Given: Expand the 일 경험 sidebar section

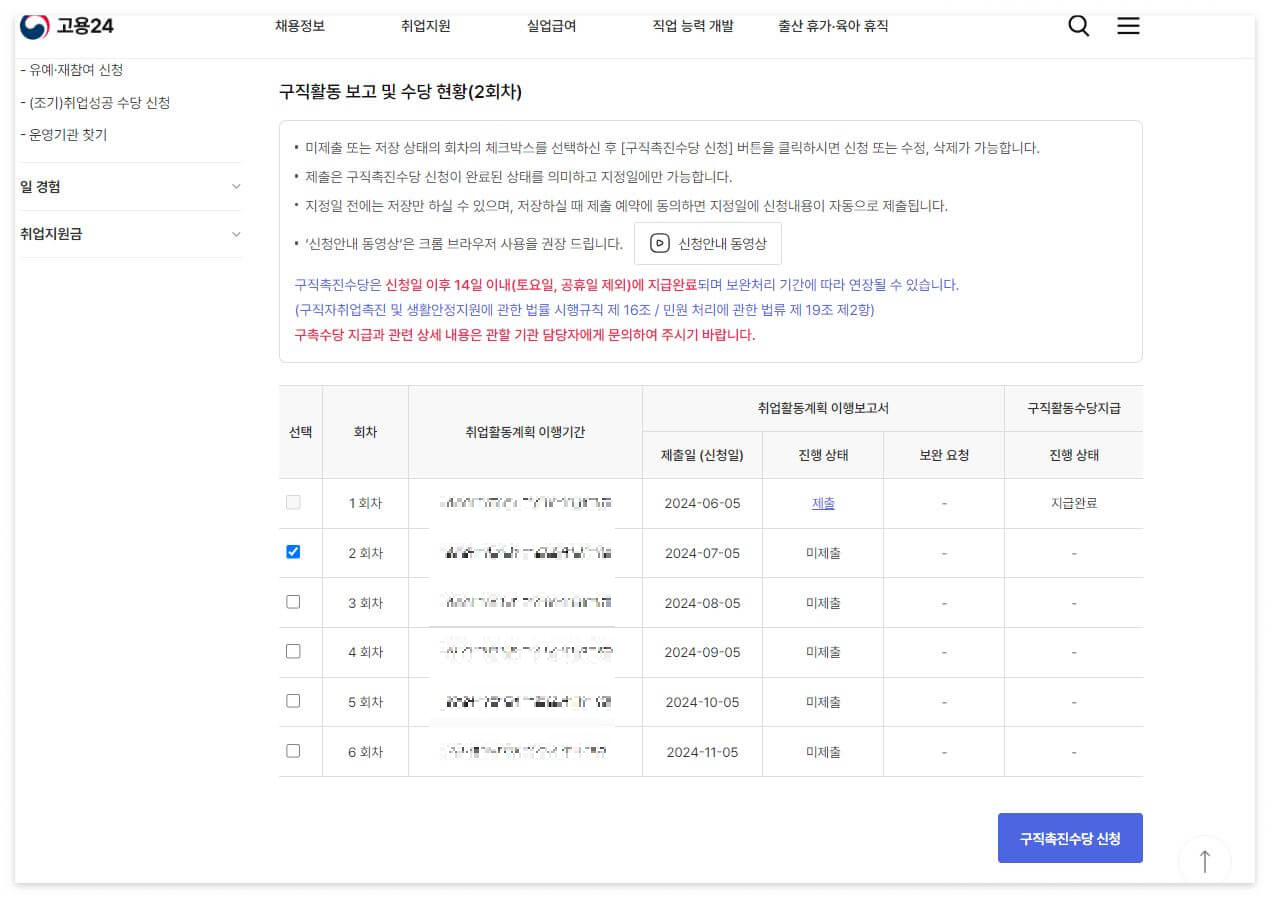Looking at the screenshot, I should [x=130, y=186].
